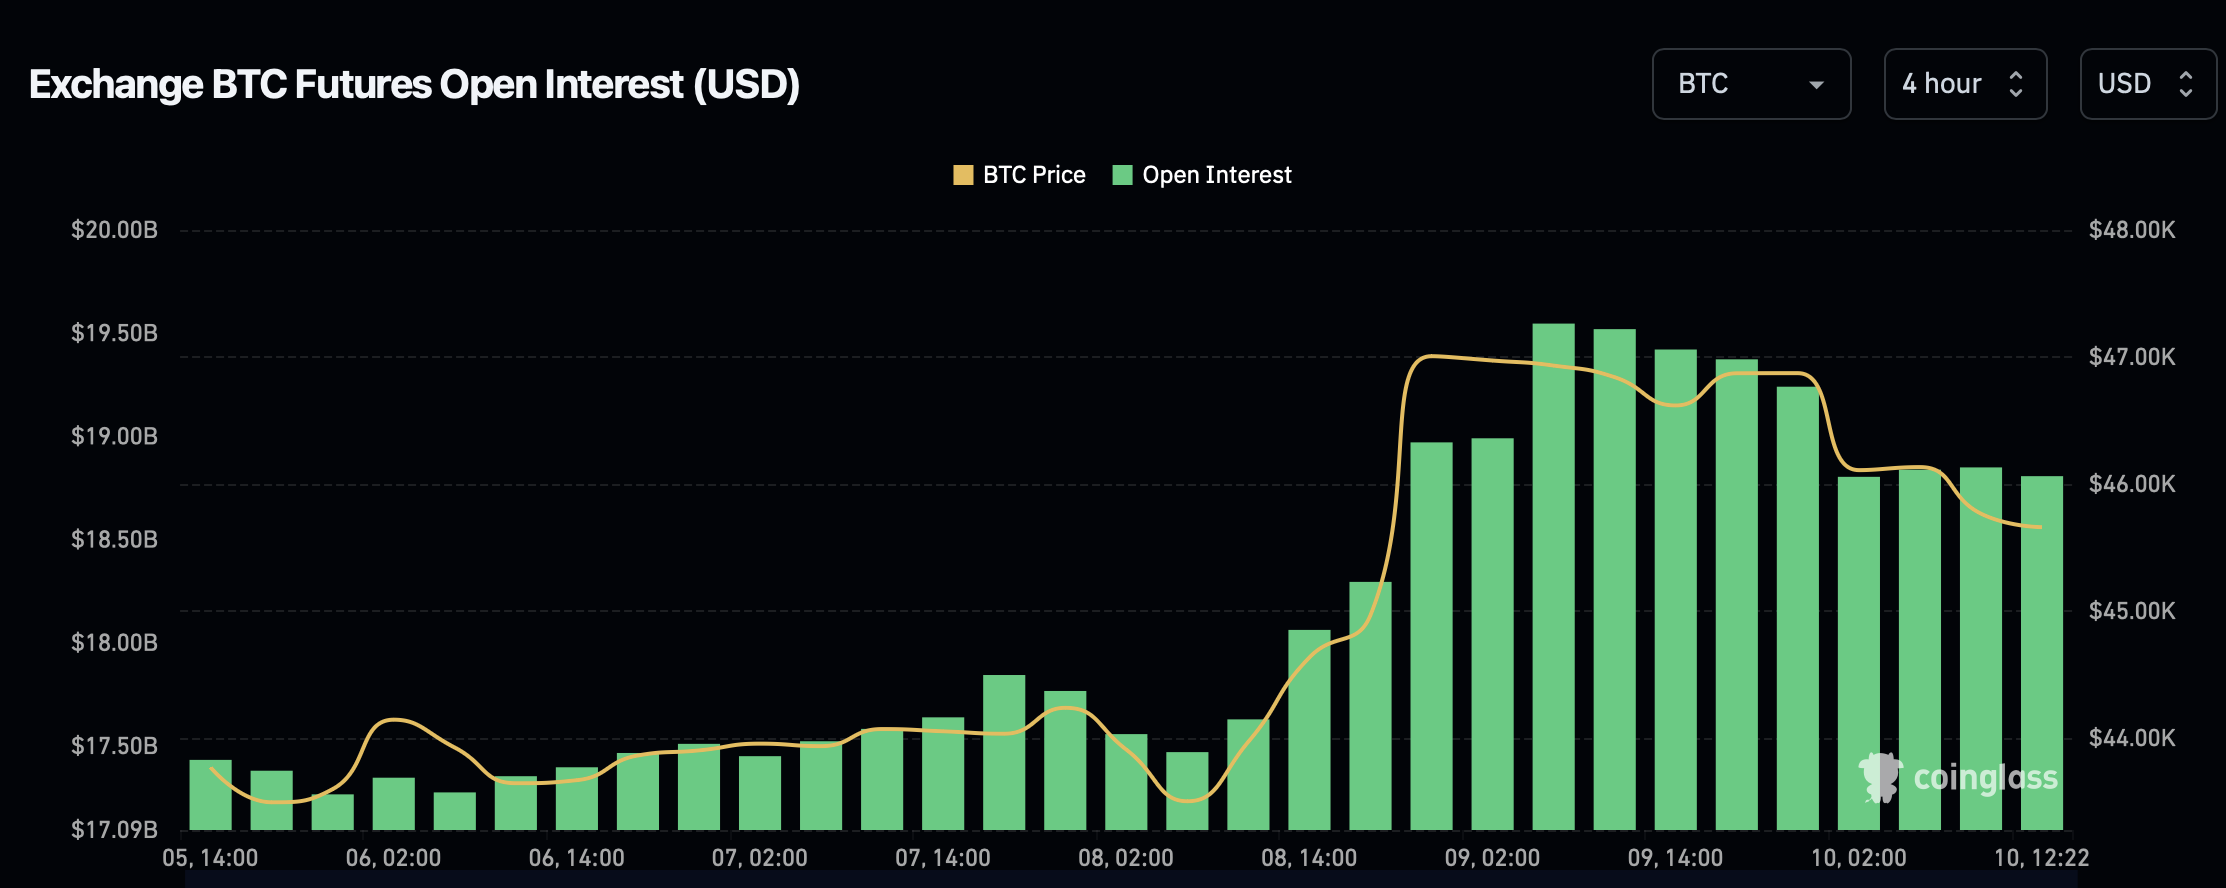2226x888 pixels.
Task: Toggle the Open Interest legend text label
Action: [x=1217, y=175]
